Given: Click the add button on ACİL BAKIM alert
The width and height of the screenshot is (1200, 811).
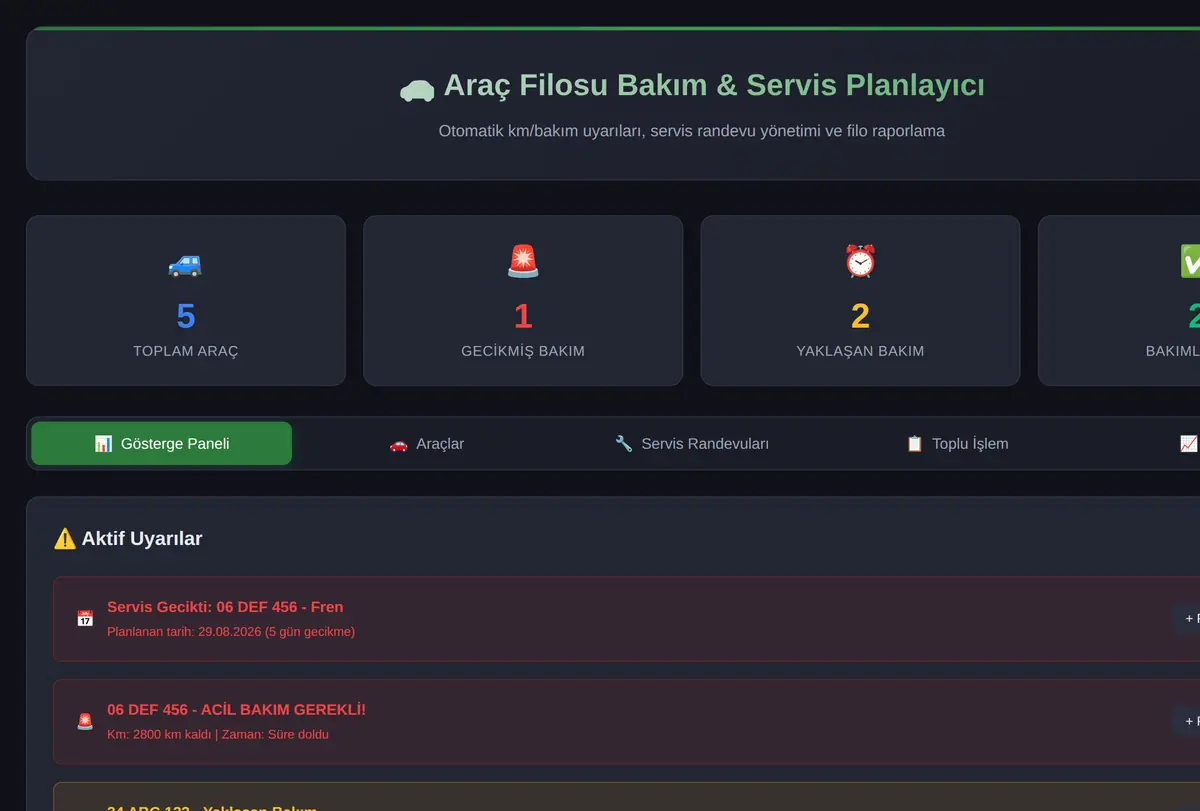Looking at the screenshot, I should (x=1188, y=722).
